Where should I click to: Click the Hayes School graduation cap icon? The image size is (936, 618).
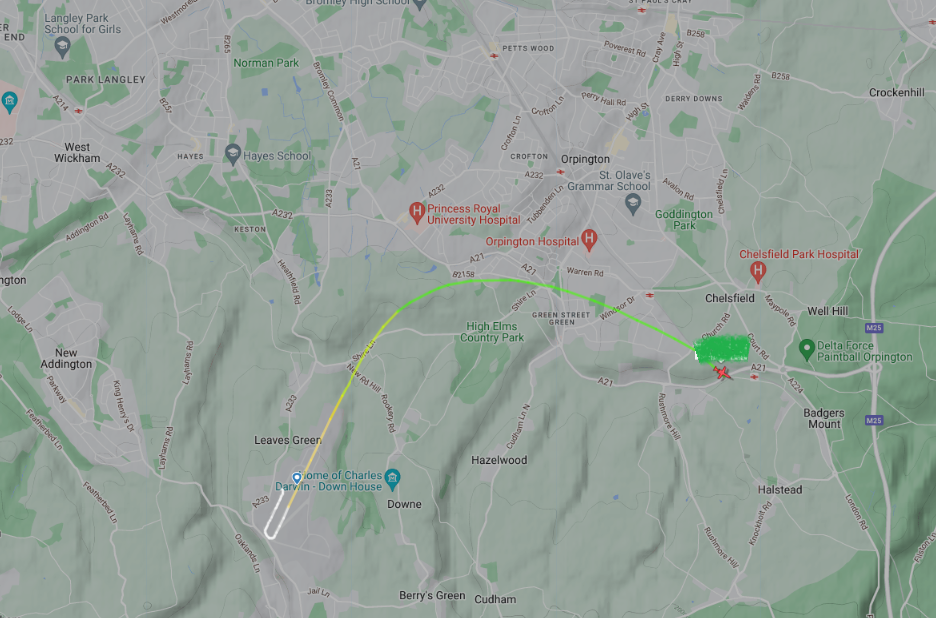click(233, 154)
